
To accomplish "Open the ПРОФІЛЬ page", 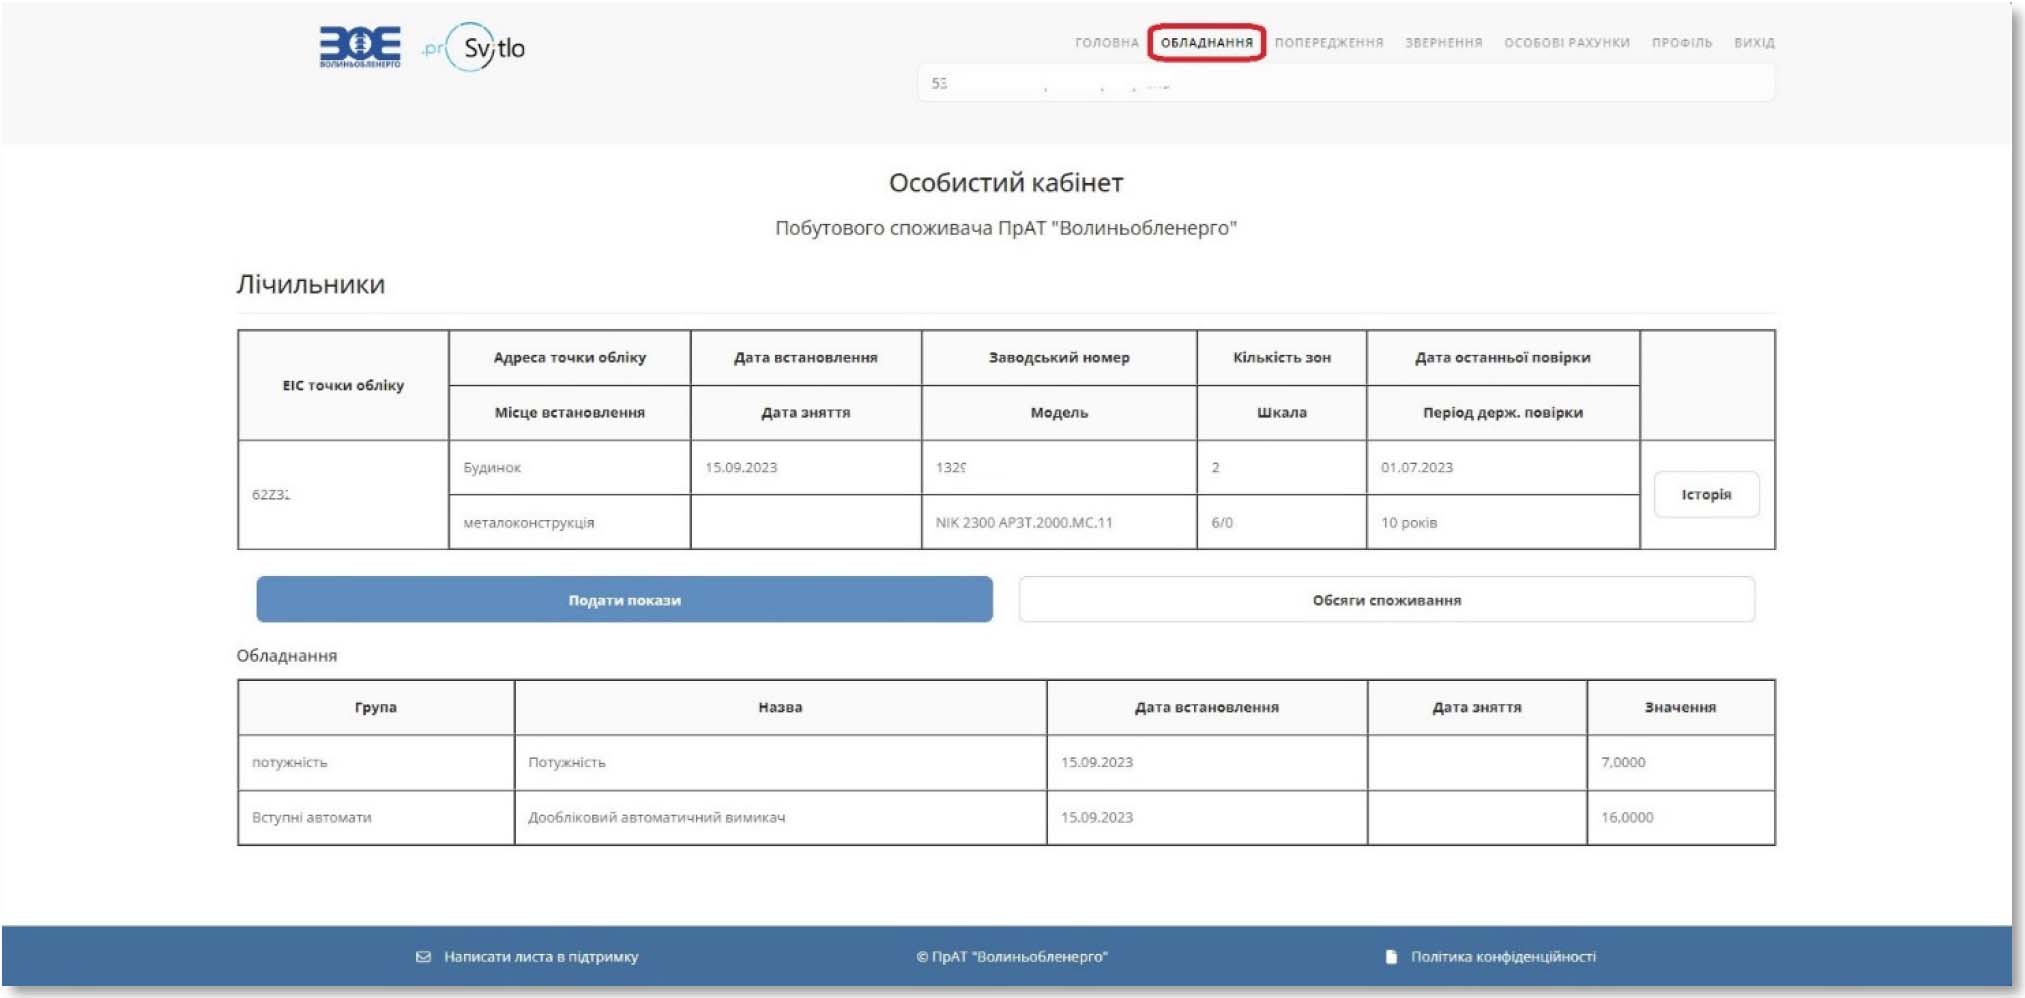I will (1682, 43).
